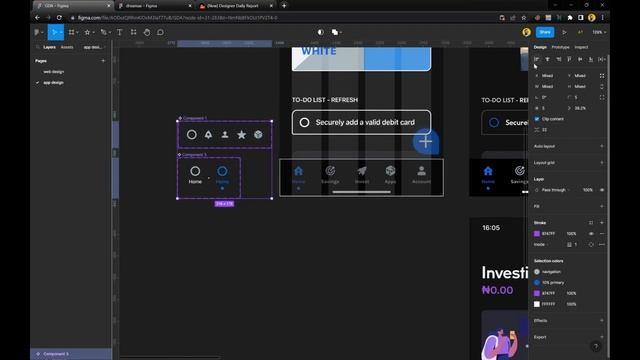Toggle layer visibility eye
Screen dimensions: 640x360
[x=602, y=190]
